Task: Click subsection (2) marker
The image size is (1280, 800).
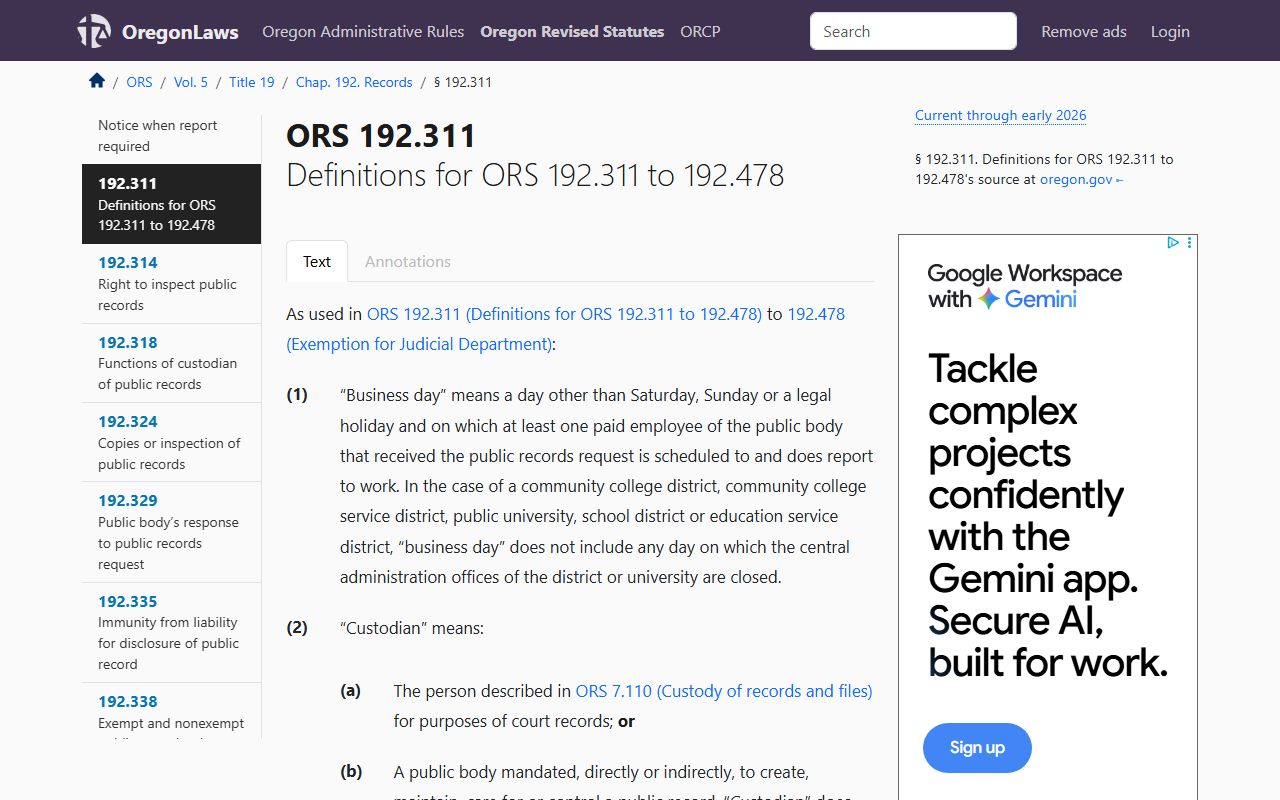Action: pos(297,628)
